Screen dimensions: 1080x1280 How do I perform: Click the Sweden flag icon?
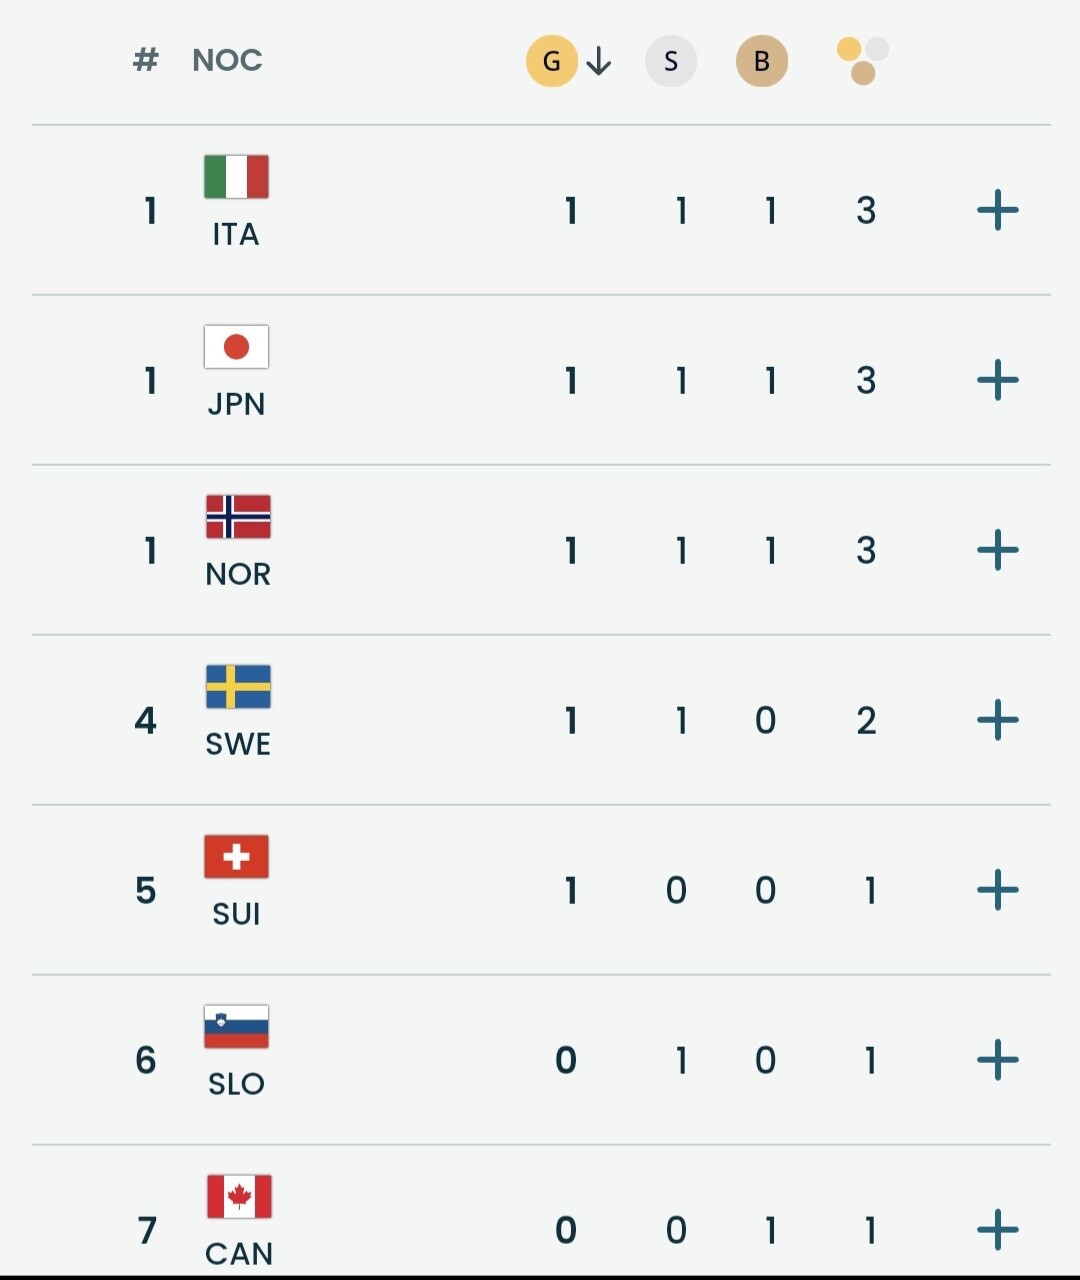coord(238,687)
